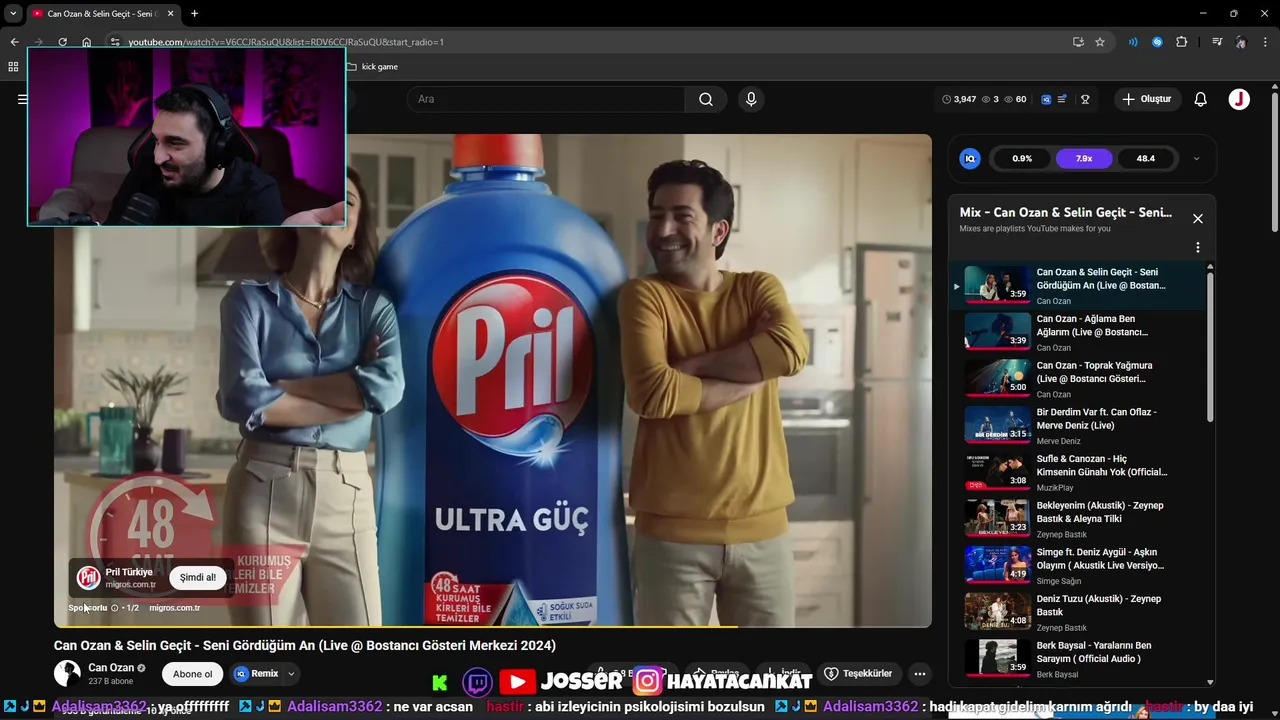Open the migros.com.tr sponsor link

pos(174,608)
